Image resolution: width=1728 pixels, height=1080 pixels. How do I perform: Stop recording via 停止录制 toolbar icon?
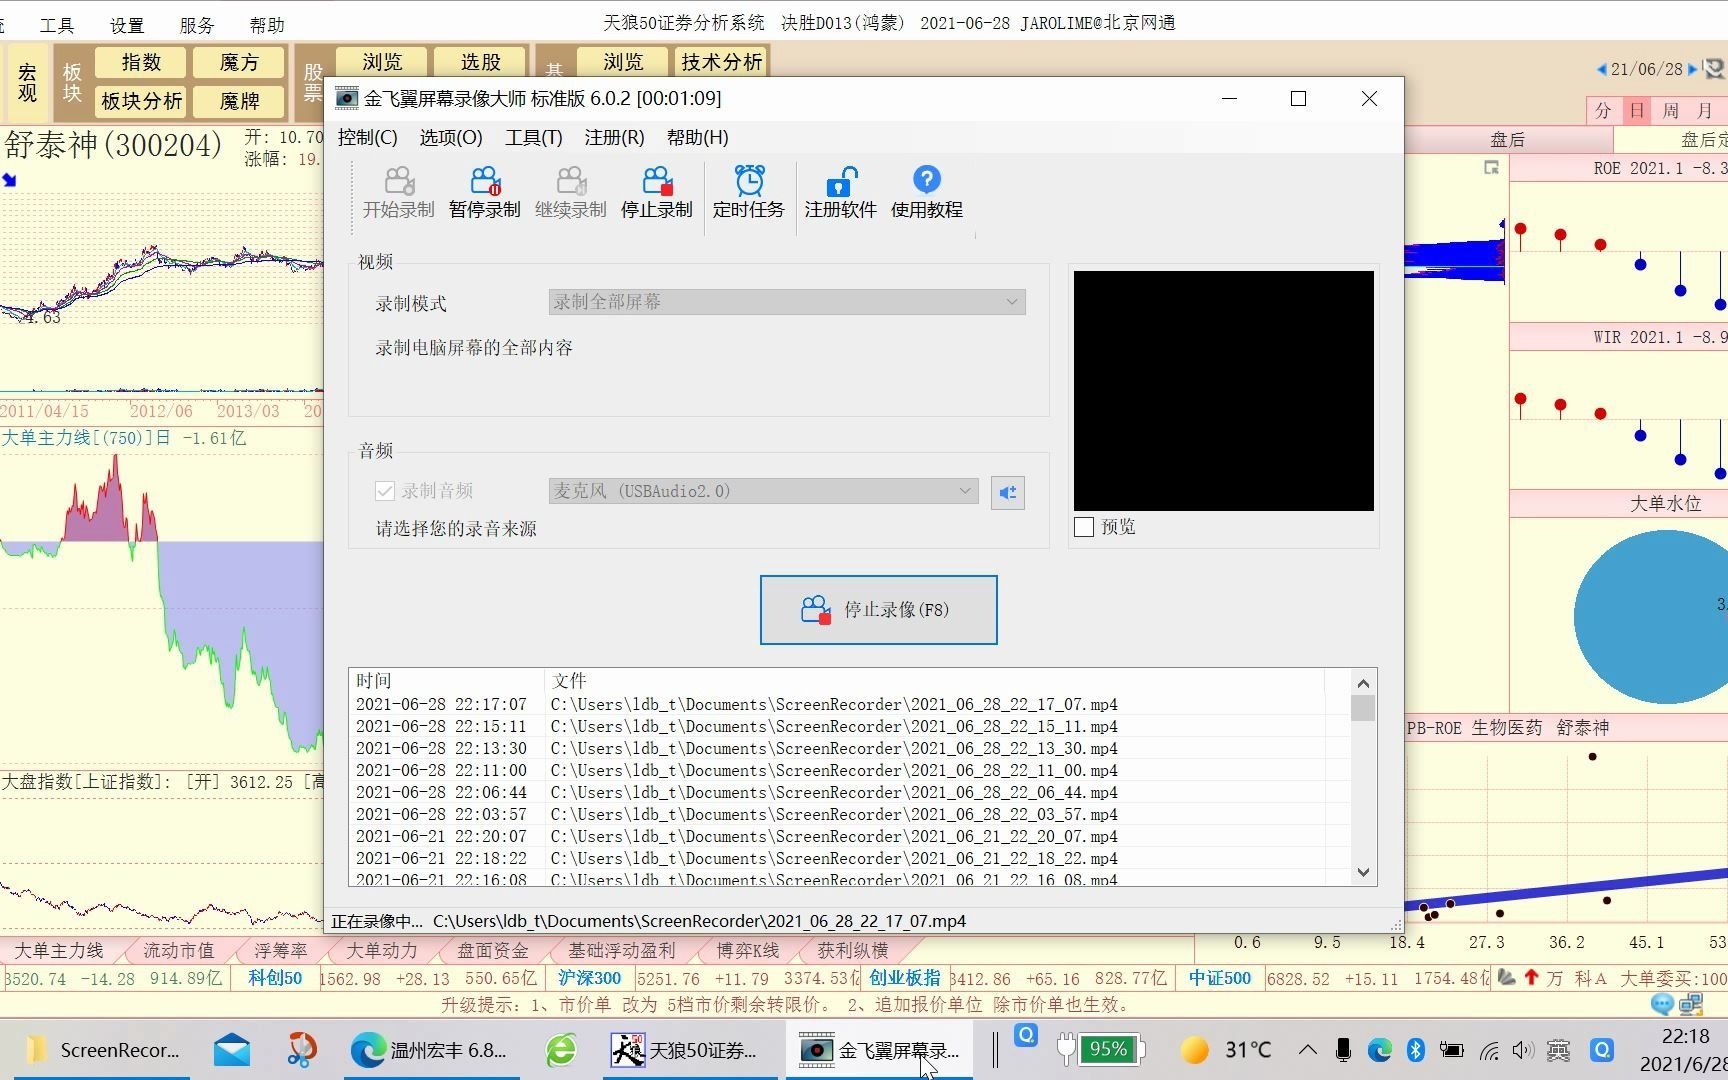pos(656,193)
